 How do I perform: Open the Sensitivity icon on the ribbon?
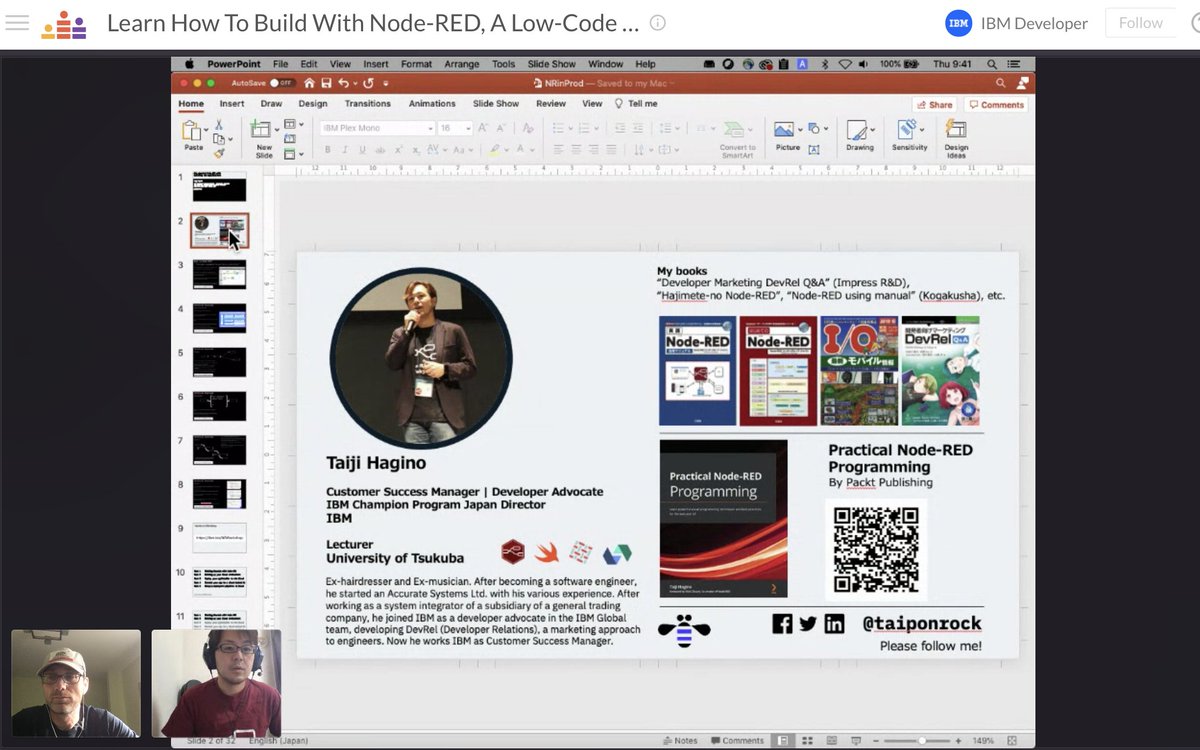908,131
